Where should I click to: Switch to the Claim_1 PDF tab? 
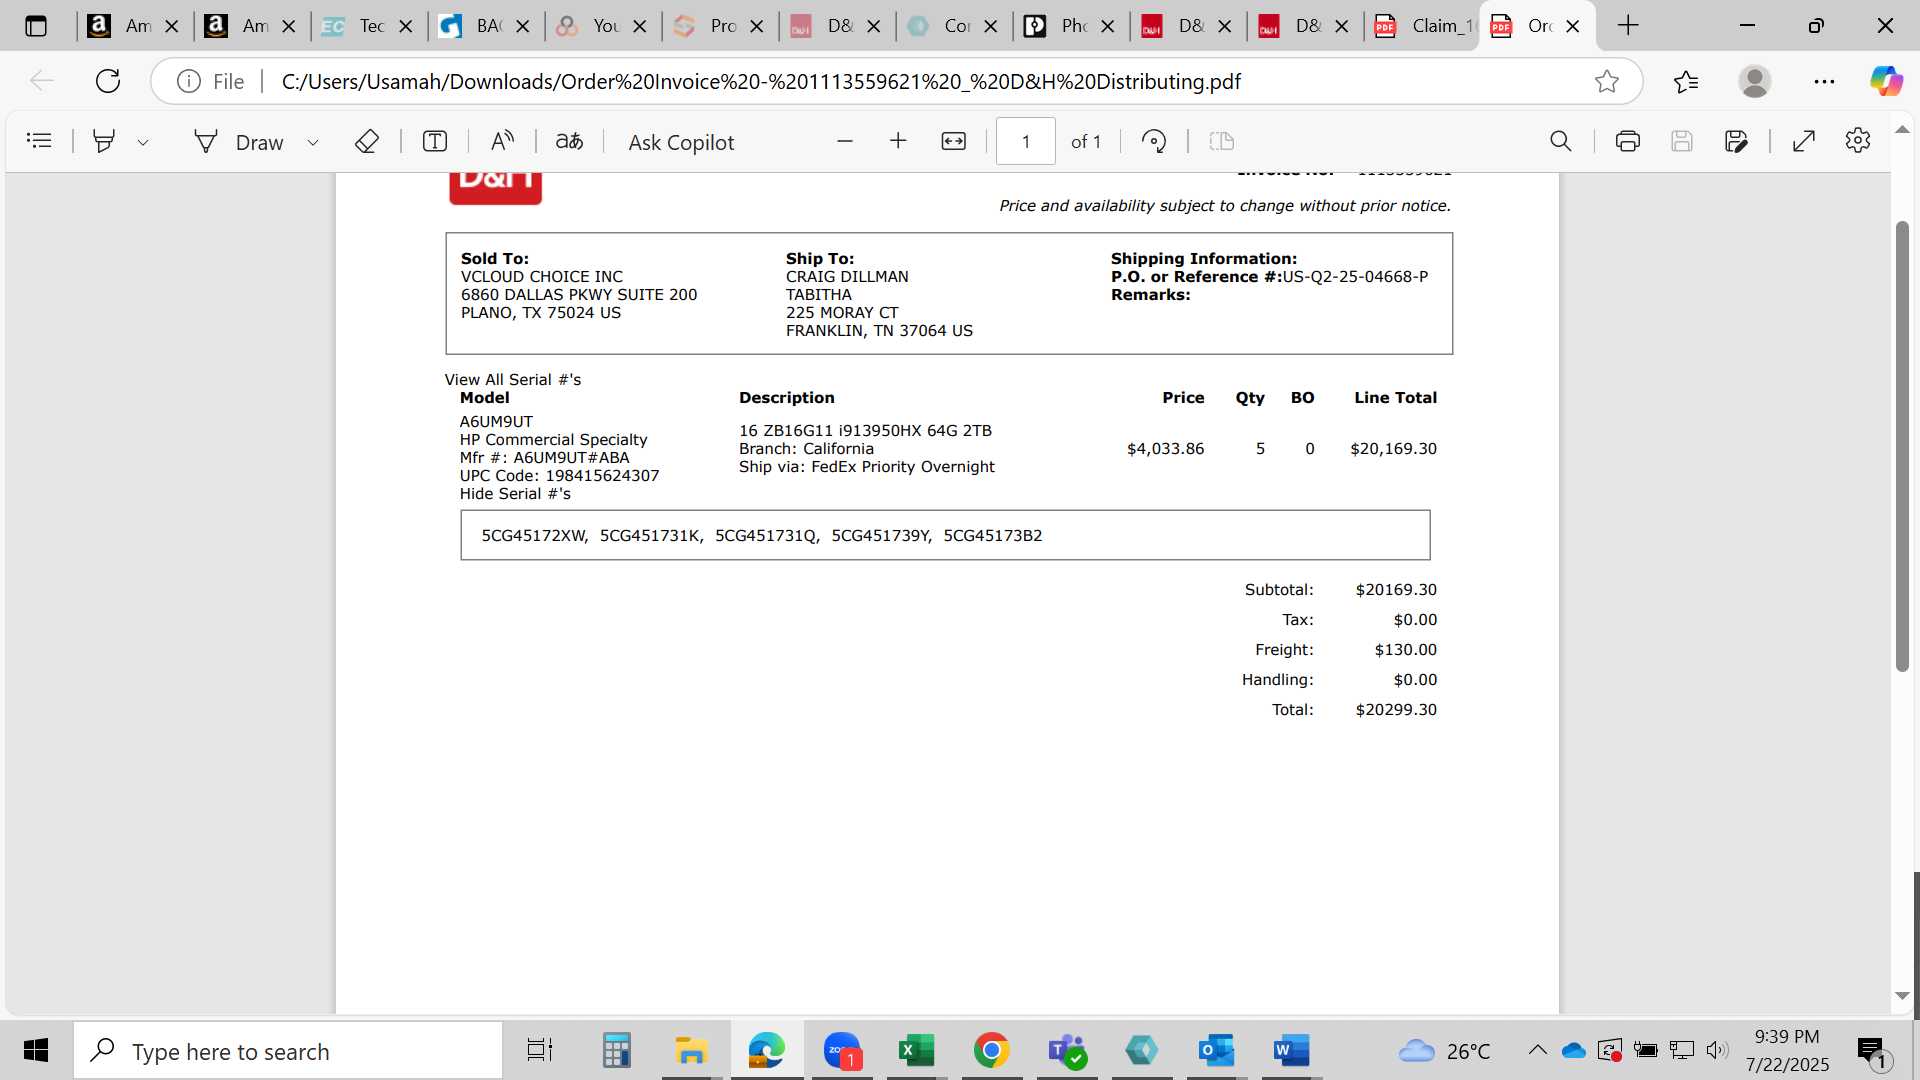(1424, 26)
